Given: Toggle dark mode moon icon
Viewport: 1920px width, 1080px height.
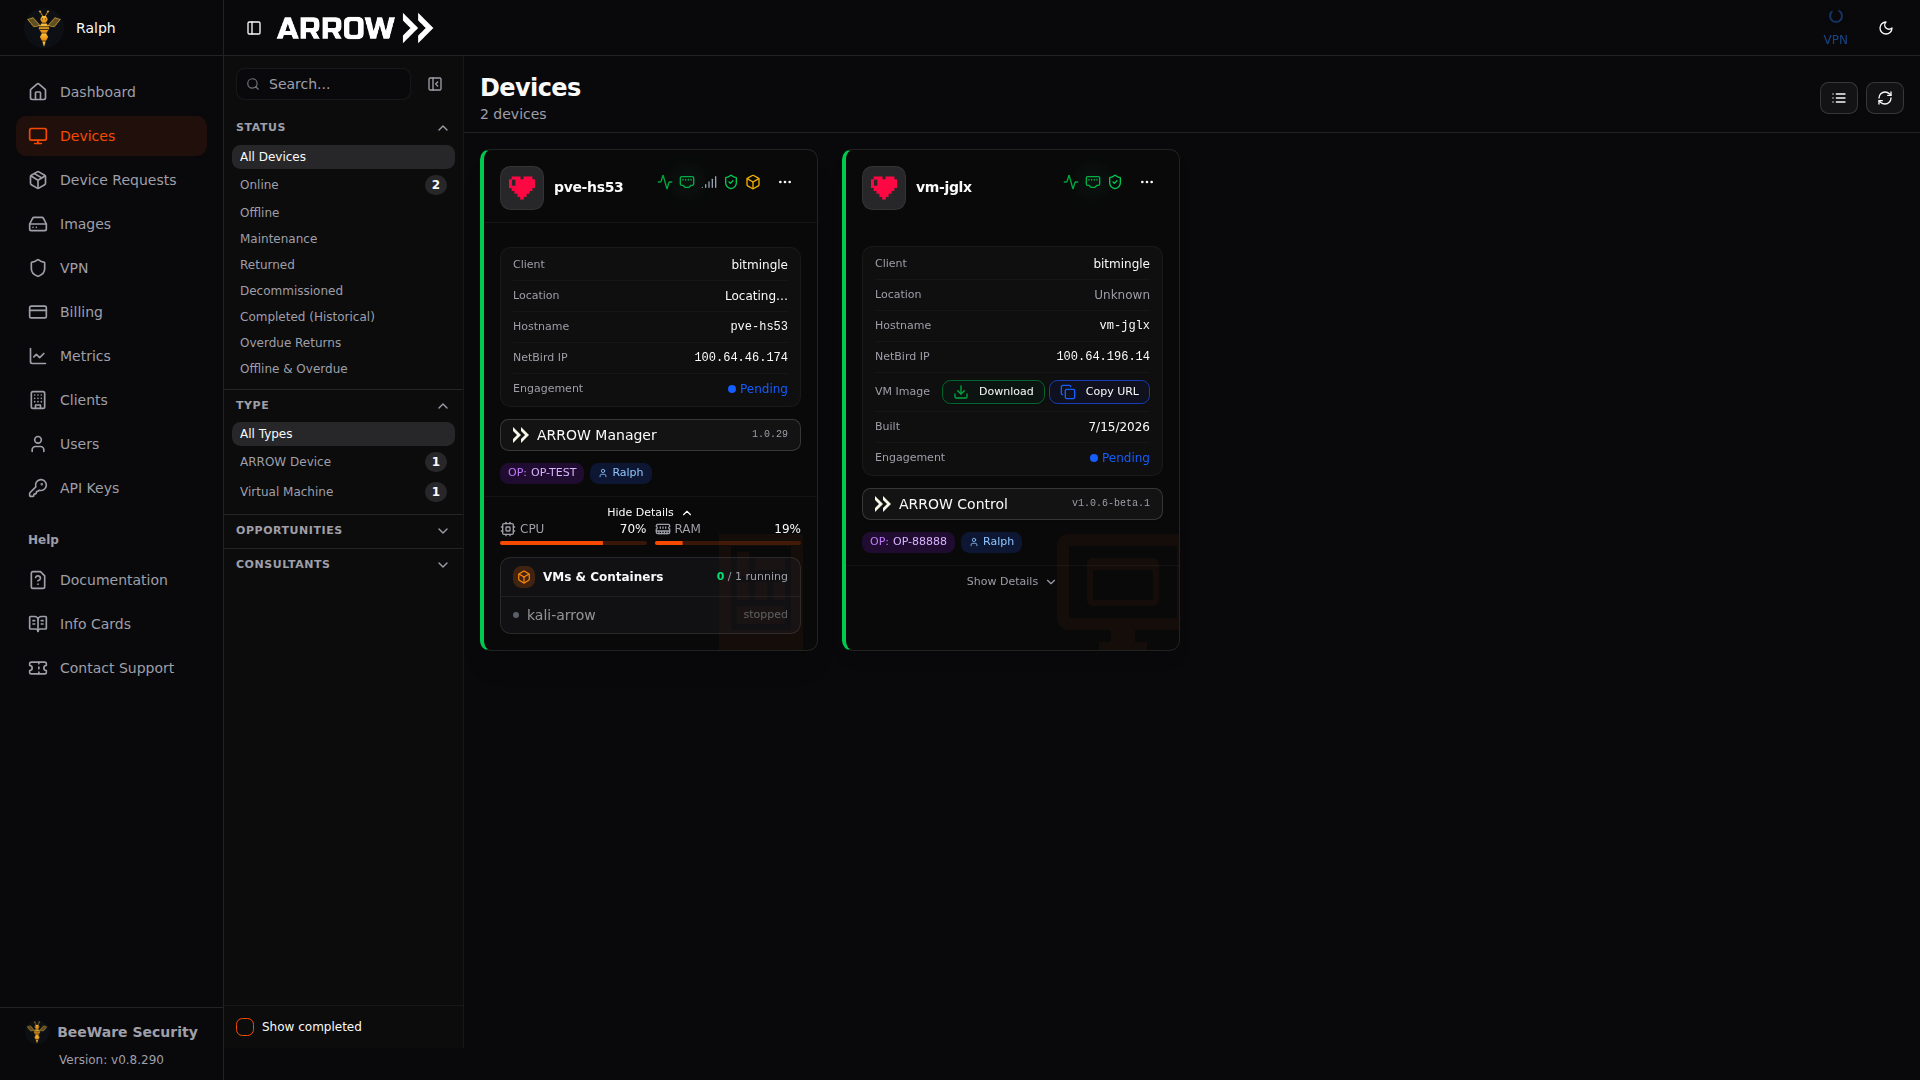Looking at the screenshot, I should pyautogui.click(x=1886, y=28).
